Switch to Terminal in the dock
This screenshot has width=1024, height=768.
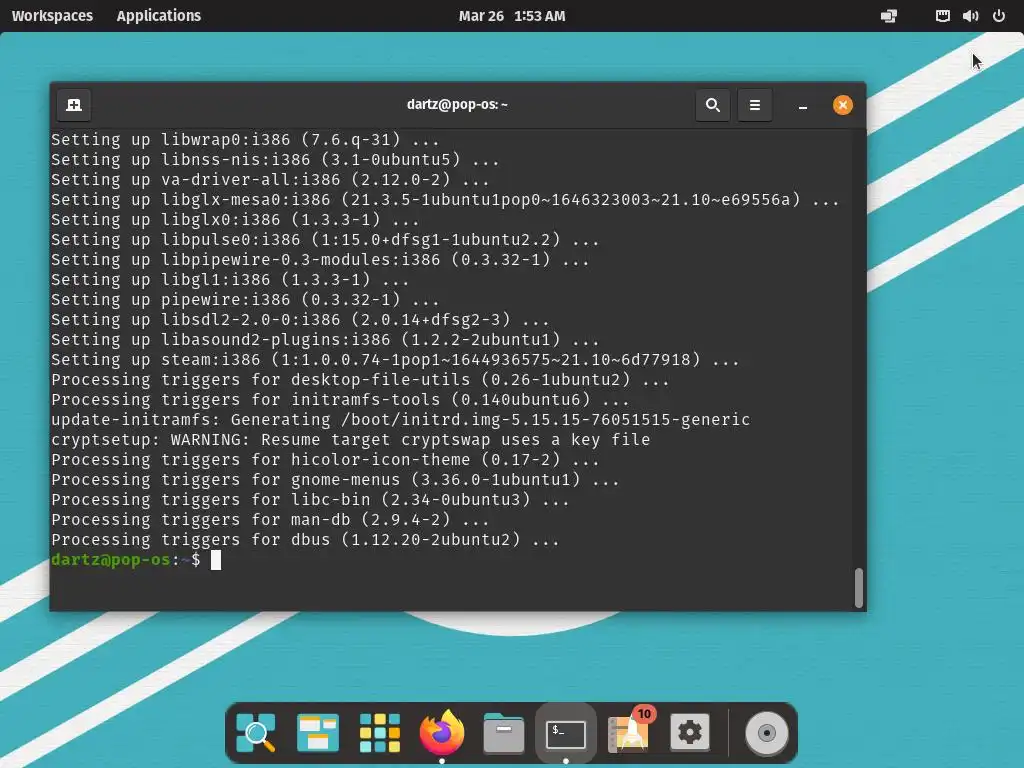[566, 734]
